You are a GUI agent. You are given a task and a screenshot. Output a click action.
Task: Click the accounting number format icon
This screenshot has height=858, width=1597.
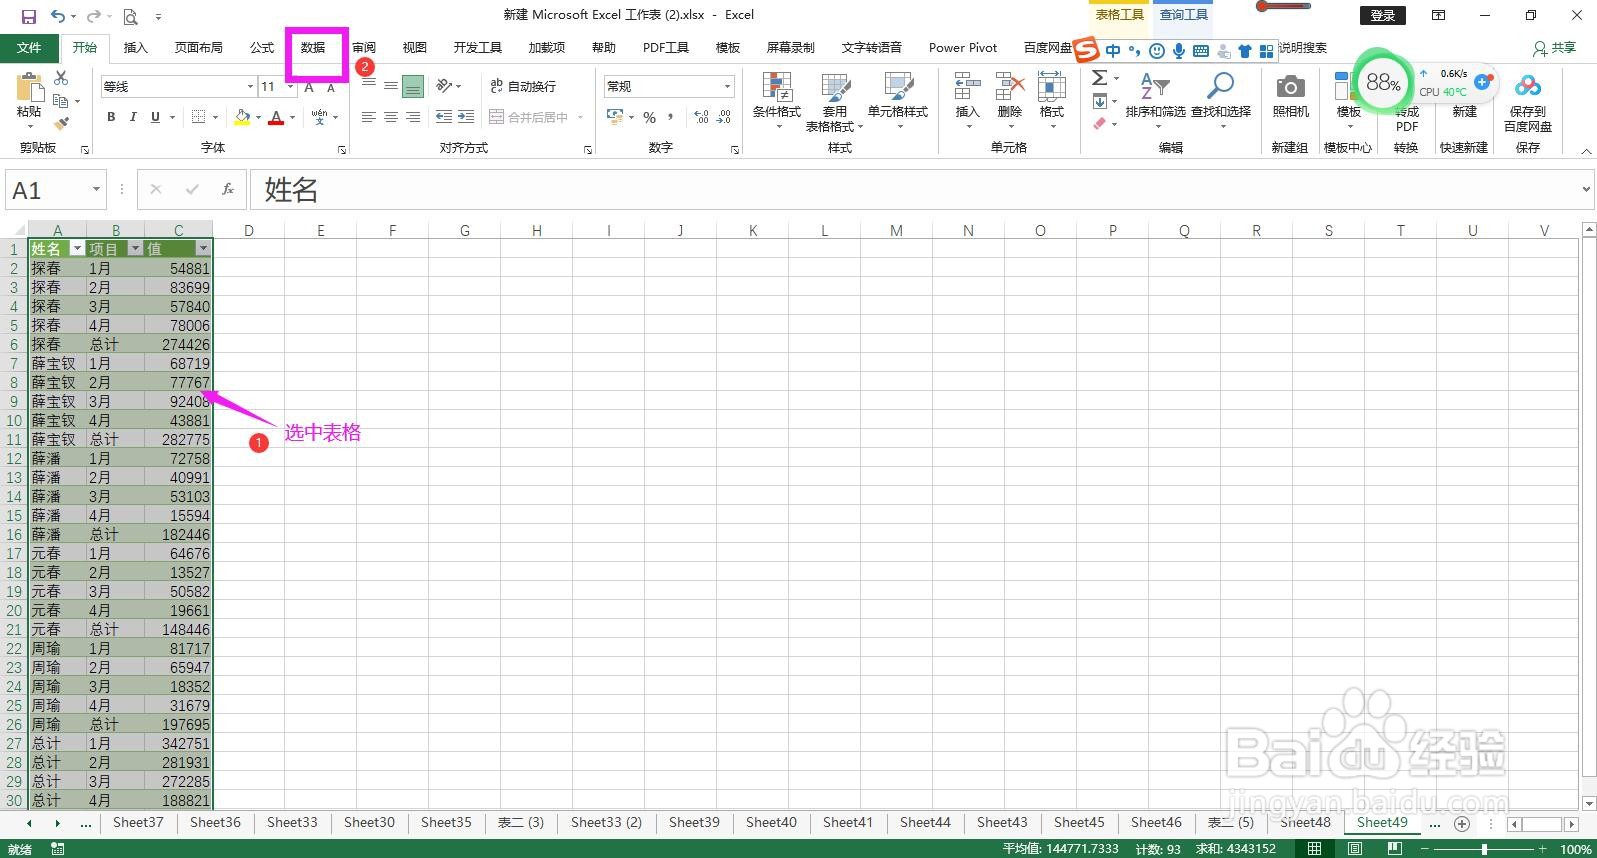coord(615,118)
